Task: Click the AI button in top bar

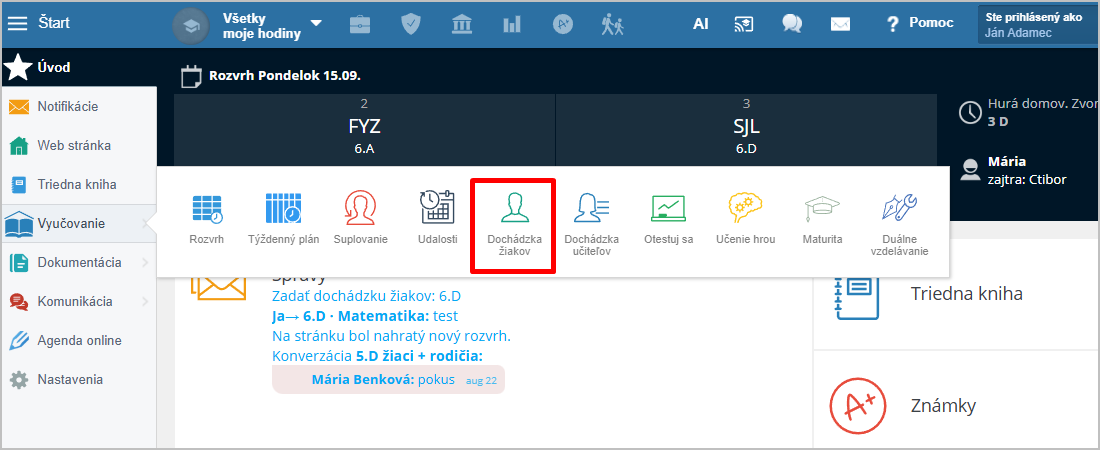Action: (x=700, y=24)
